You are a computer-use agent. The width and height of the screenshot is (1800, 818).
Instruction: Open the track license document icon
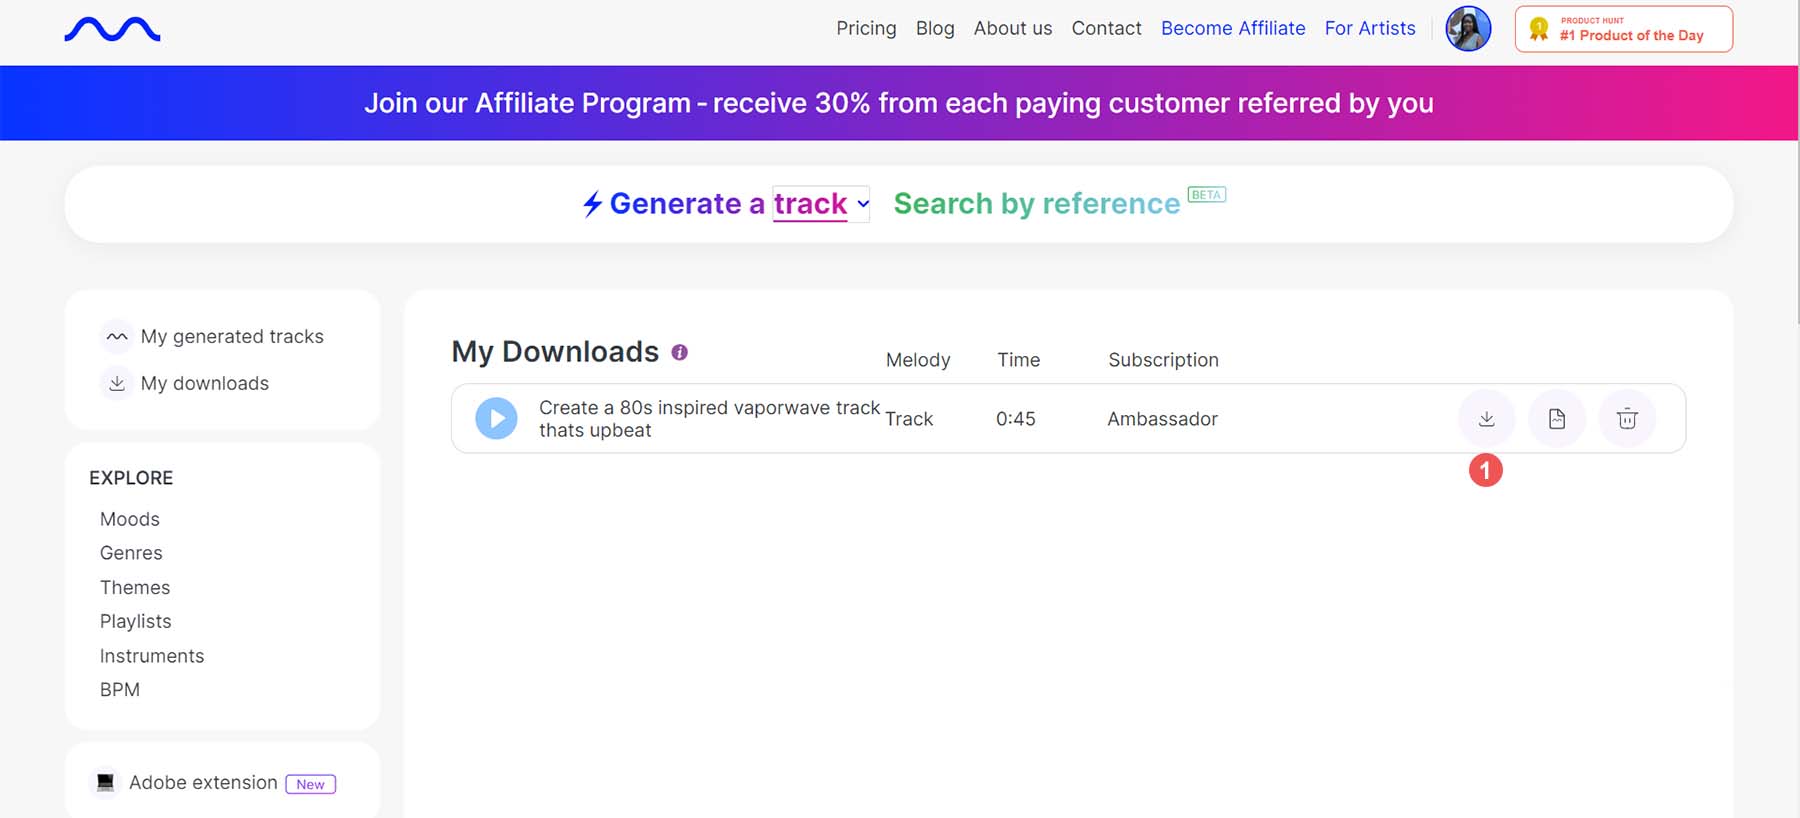click(1557, 419)
